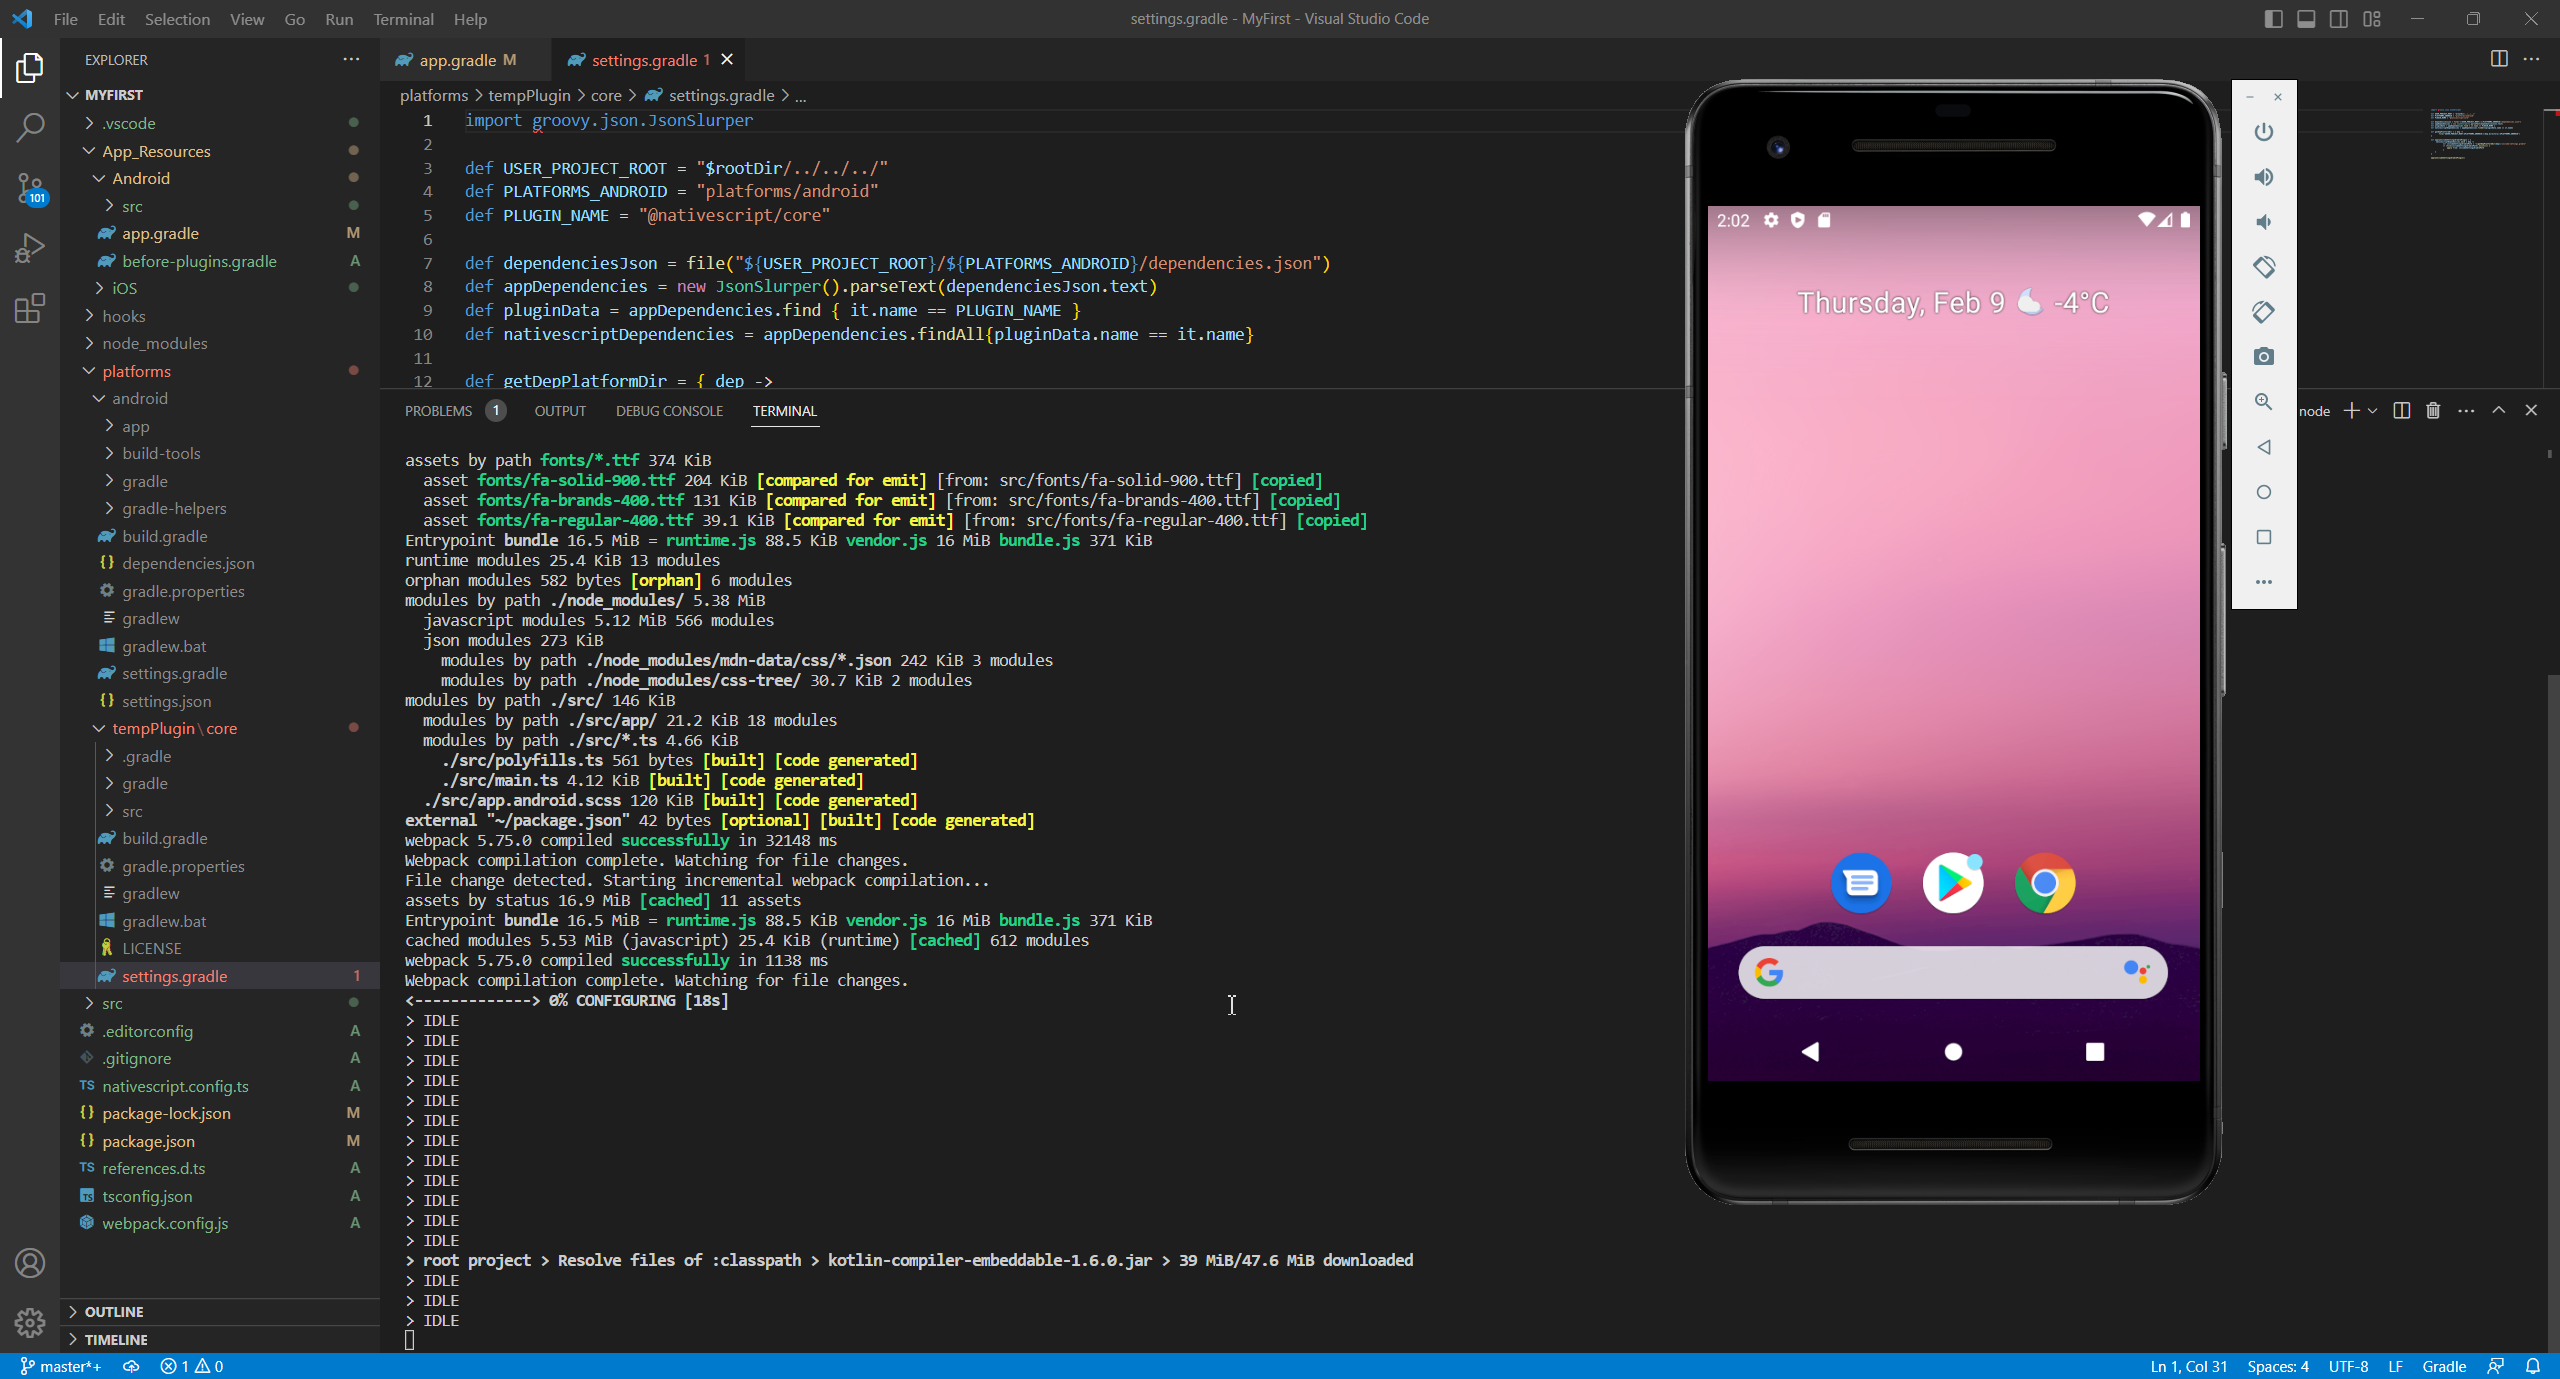This screenshot has width=2560, height=1379.
Task: Rotate the emulator left
Action: point(2264,267)
